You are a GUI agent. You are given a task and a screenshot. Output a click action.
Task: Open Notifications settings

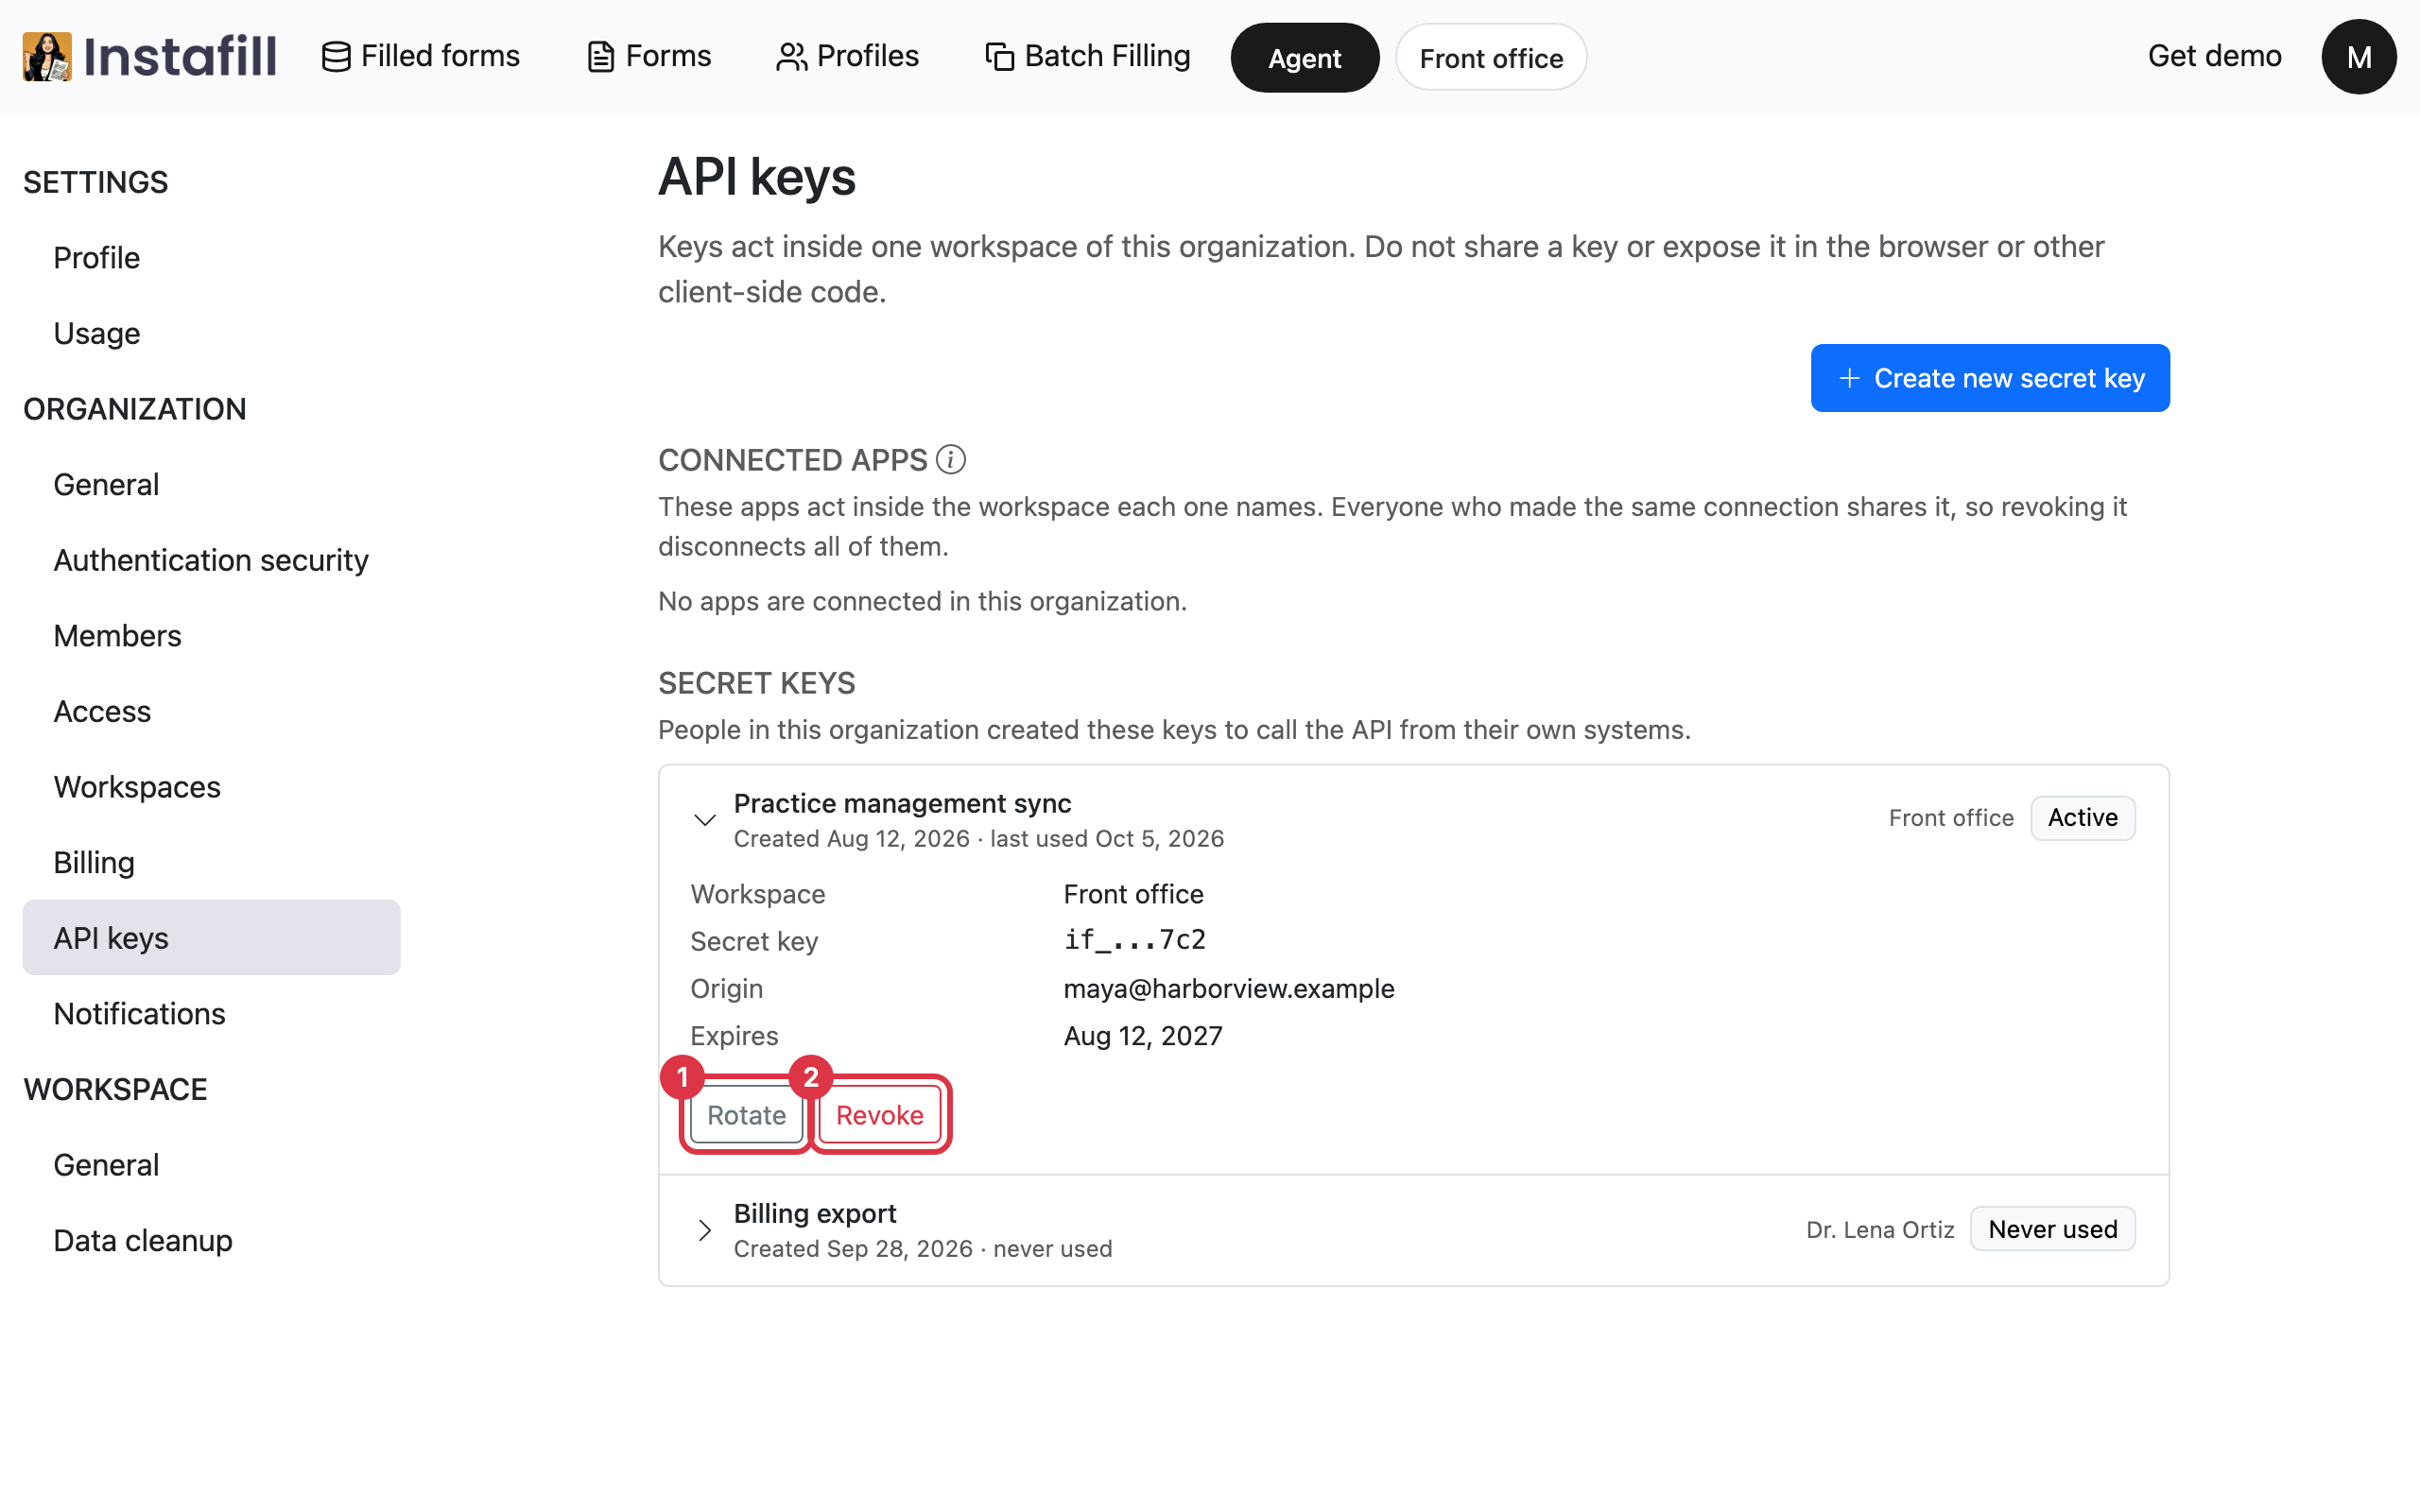pos(211,1014)
